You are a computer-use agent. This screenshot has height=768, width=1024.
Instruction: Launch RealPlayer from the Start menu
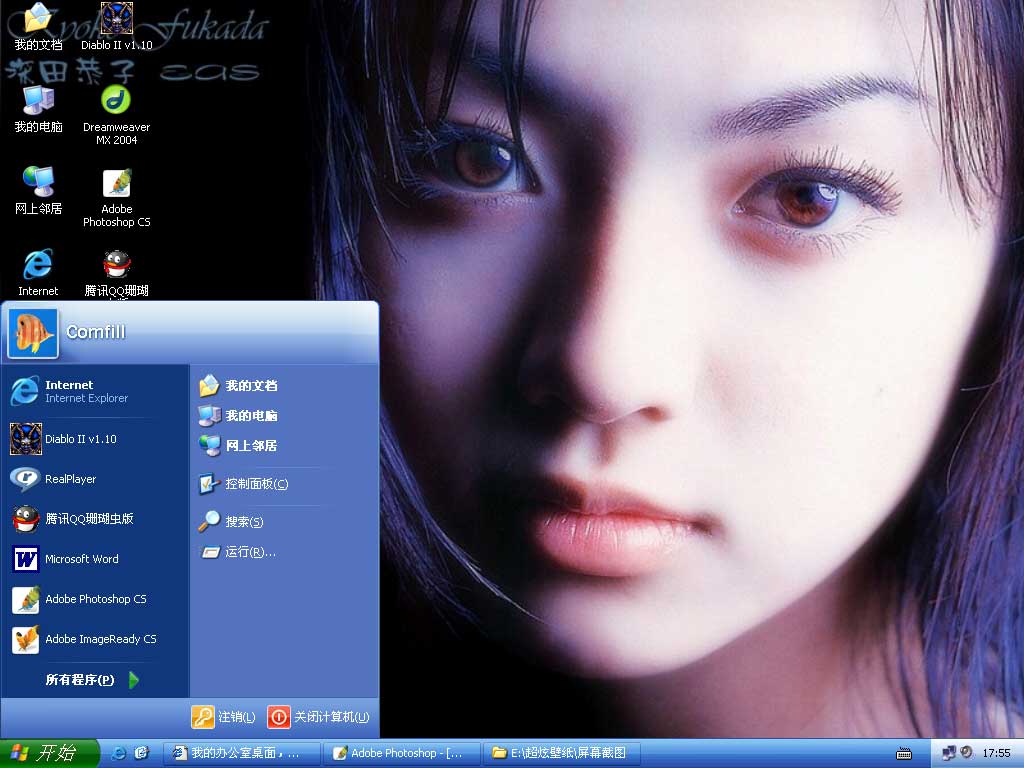click(70, 479)
